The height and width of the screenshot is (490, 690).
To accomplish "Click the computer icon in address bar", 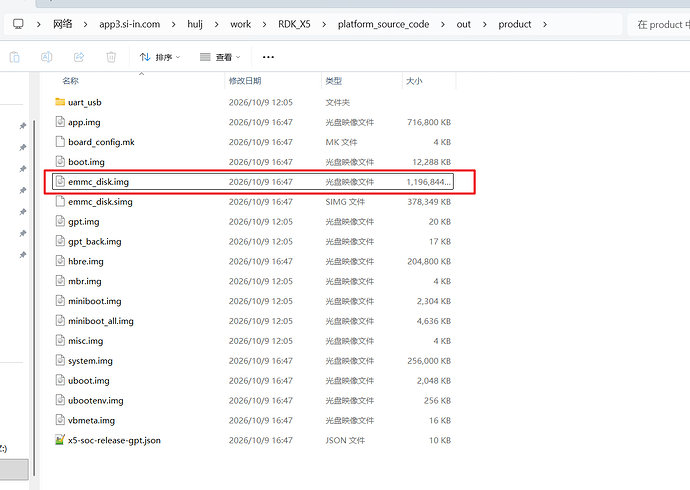I will pyautogui.click(x=18, y=24).
